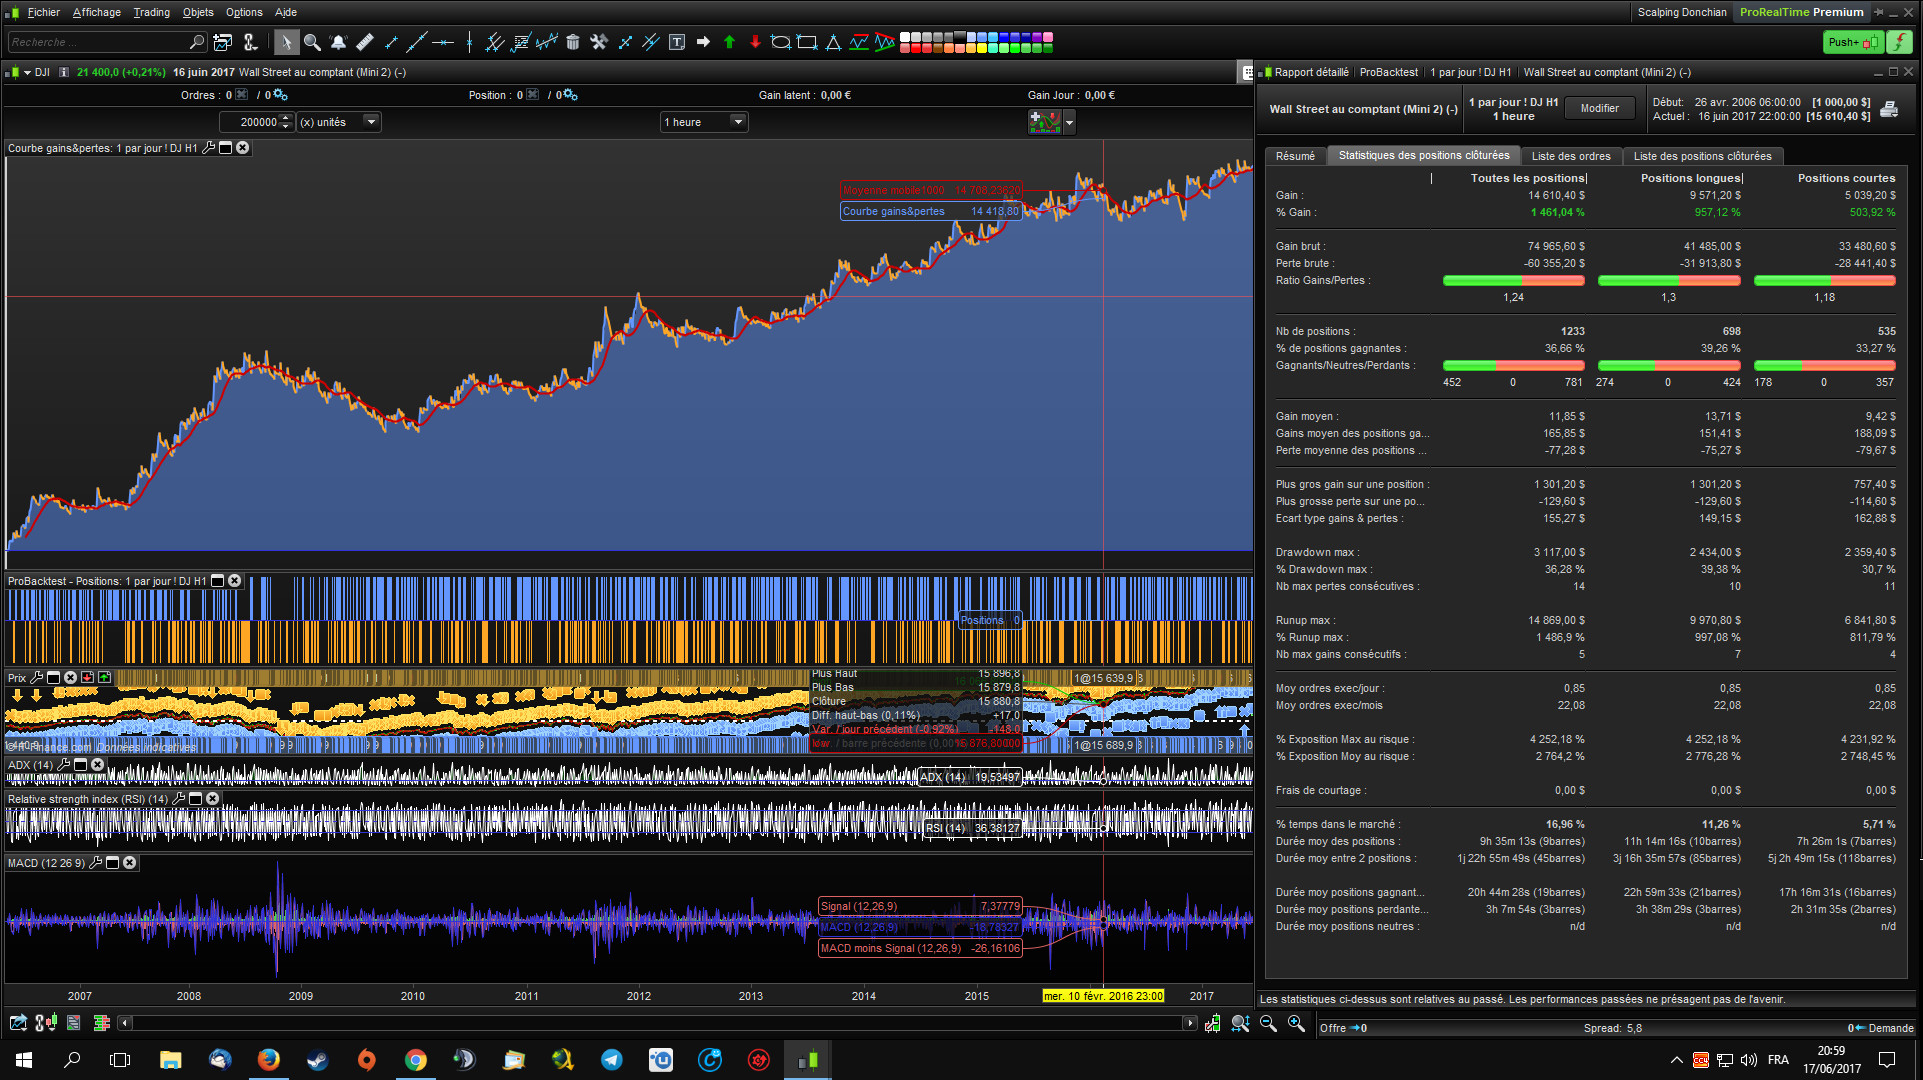The width and height of the screenshot is (1923, 1080).
Task: Switch to the Résumé tab
Action: pyautogui.click(x=1295, y=156)
